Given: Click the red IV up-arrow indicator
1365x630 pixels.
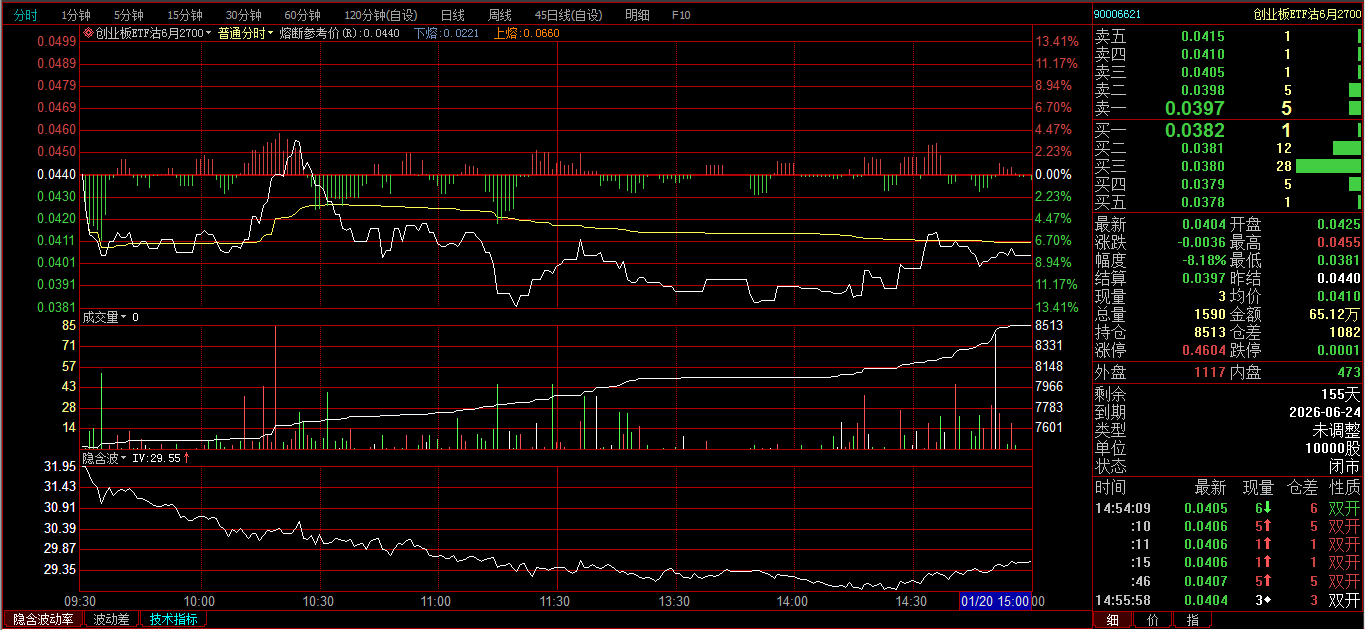Looking at the screenshot, I should (187, 458).
